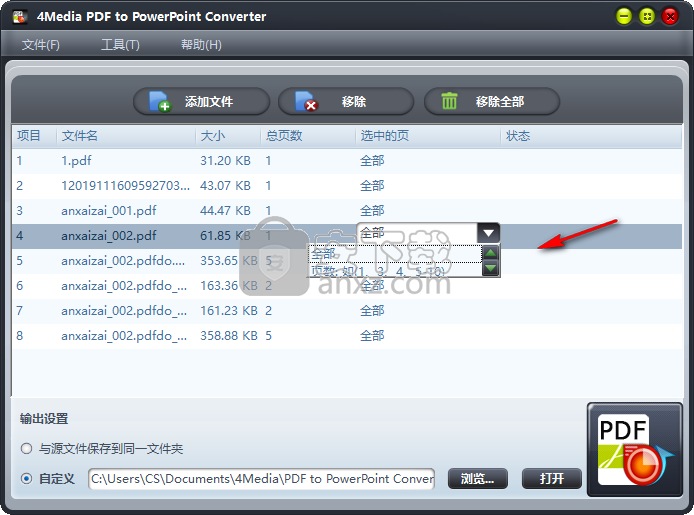Choose the page numbers option in dropdown list

(395, 270)
